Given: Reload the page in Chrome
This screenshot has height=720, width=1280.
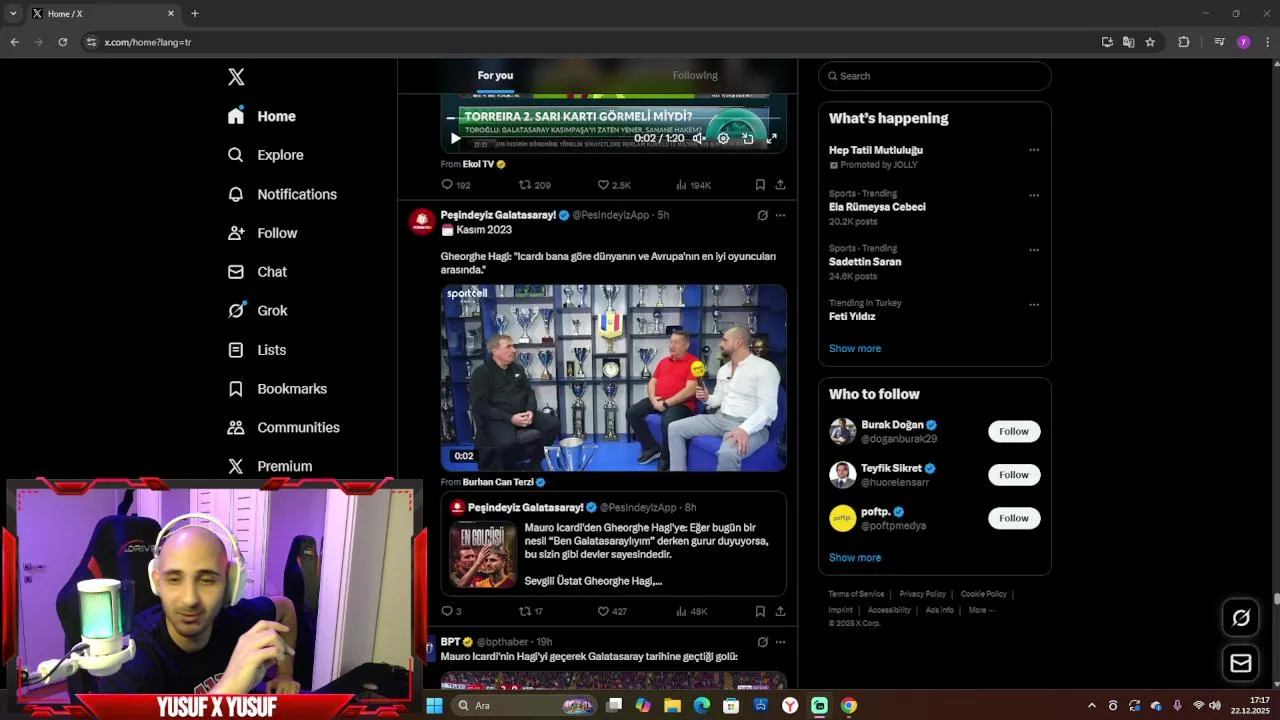Looking at the screenshot, I should pyautogui.click(x=62, y=42).
